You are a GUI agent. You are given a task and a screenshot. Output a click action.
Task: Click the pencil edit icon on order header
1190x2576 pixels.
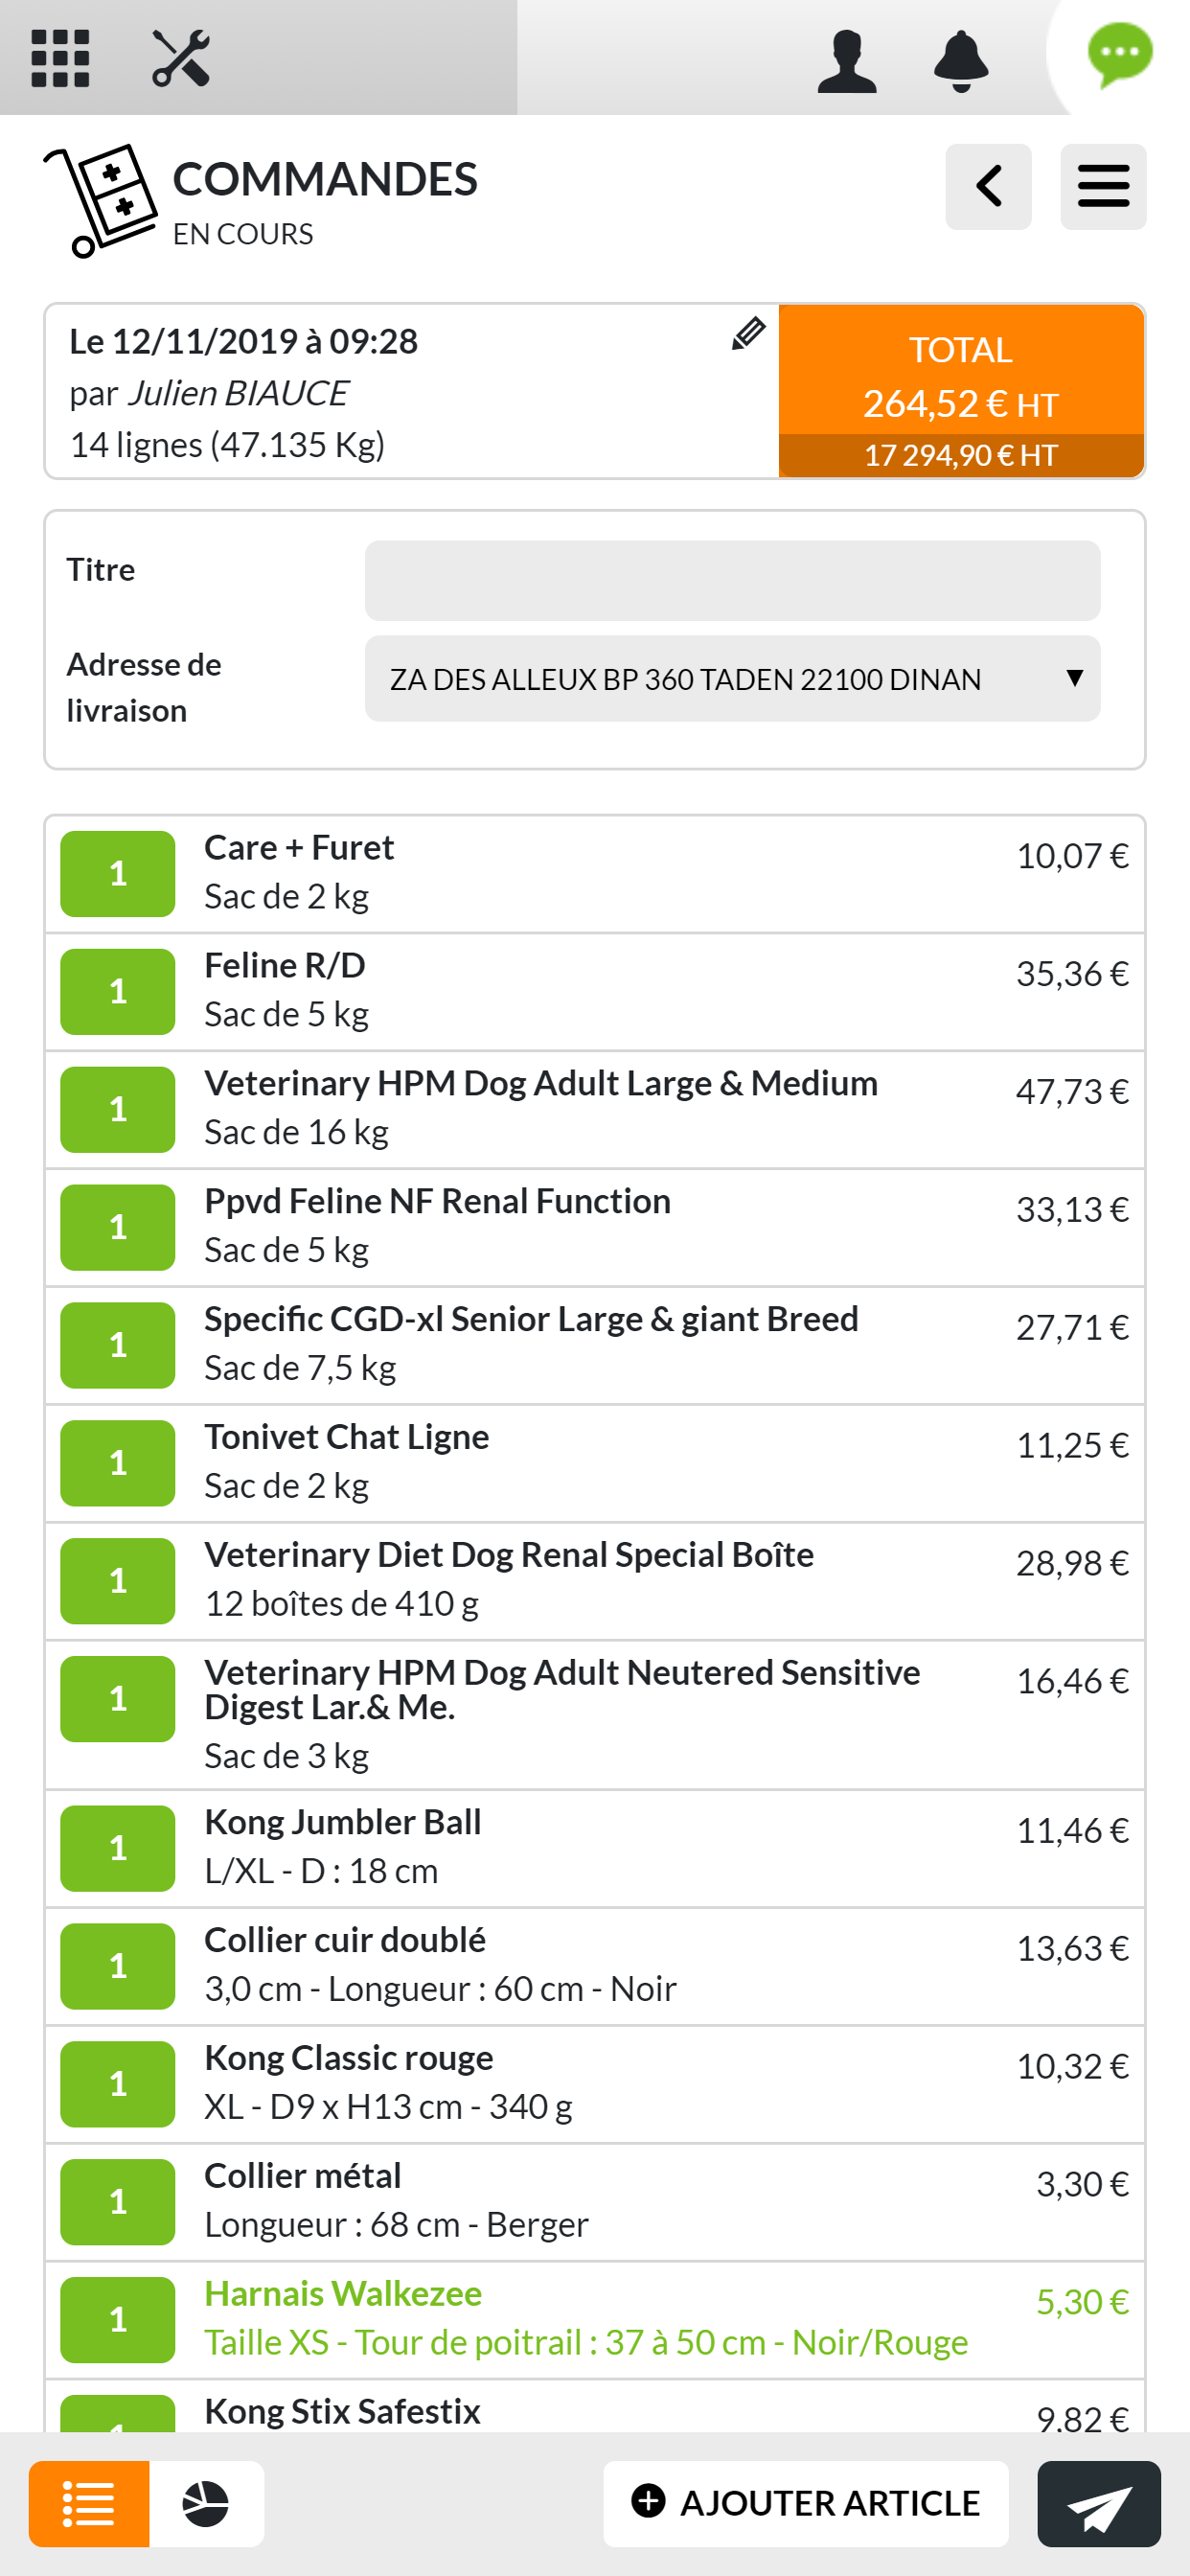[x=748, y=334]
